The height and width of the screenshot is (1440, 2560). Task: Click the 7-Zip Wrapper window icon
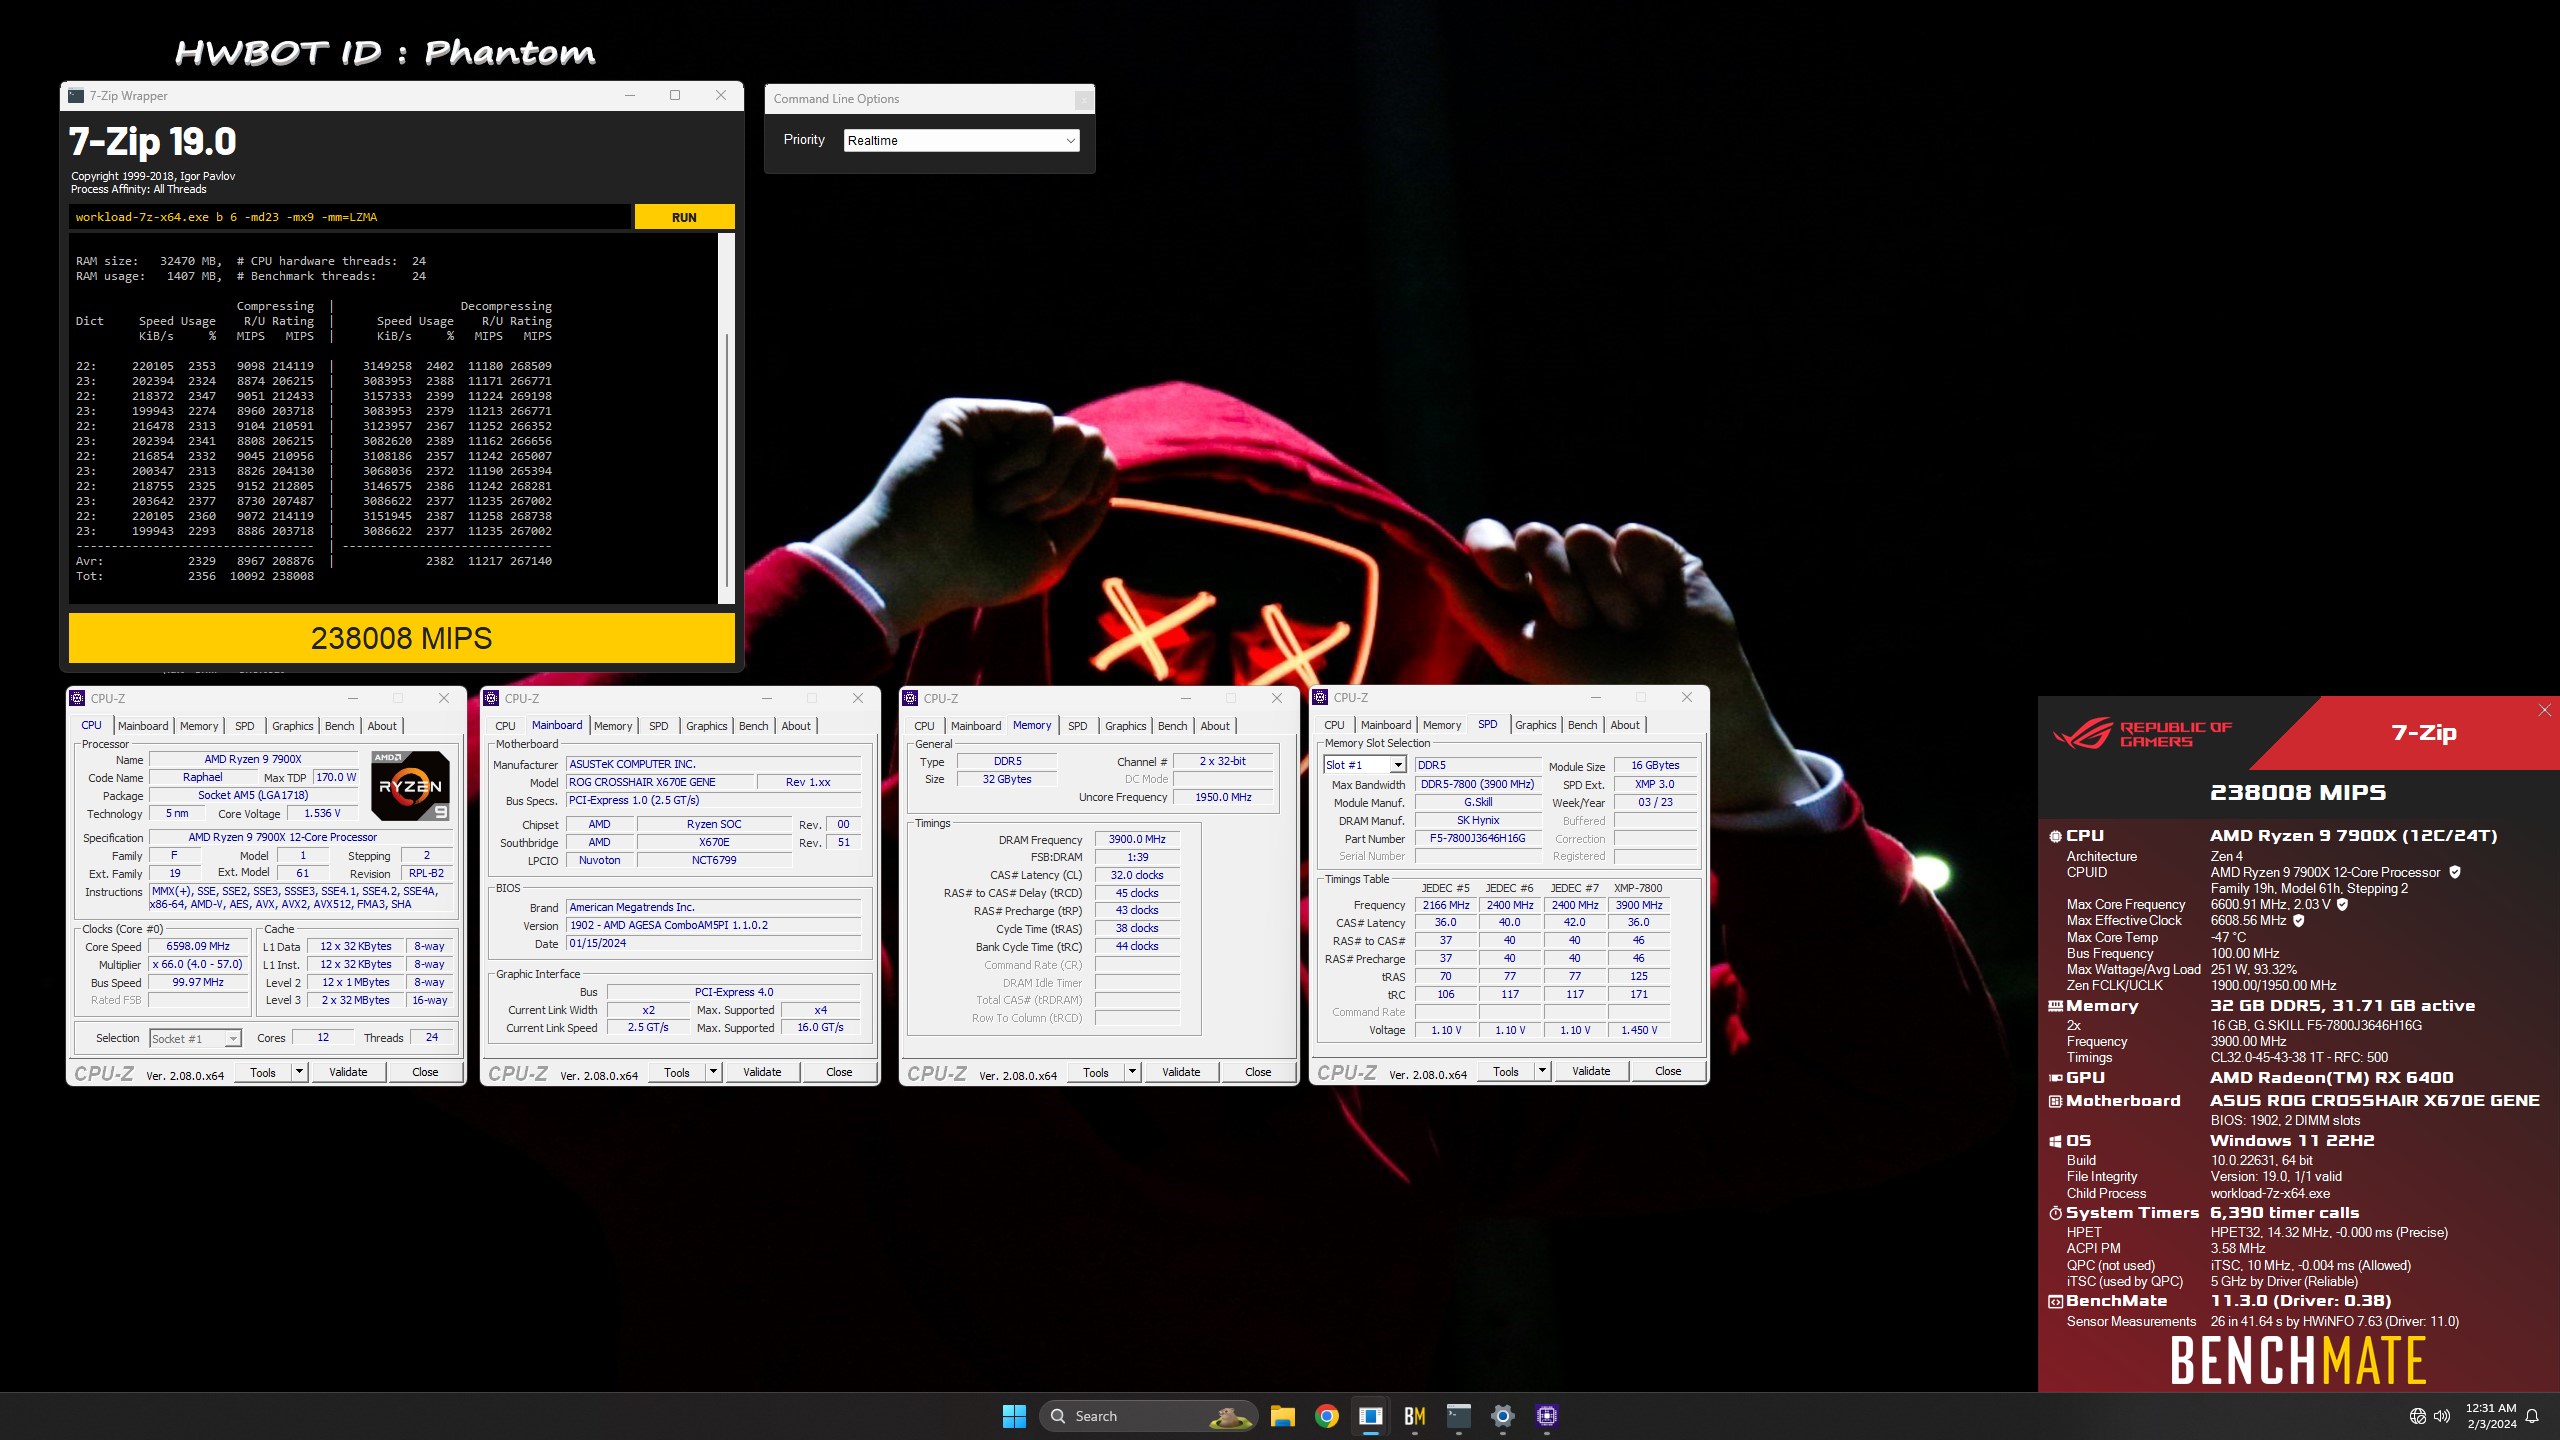click(x=76, y=96)
